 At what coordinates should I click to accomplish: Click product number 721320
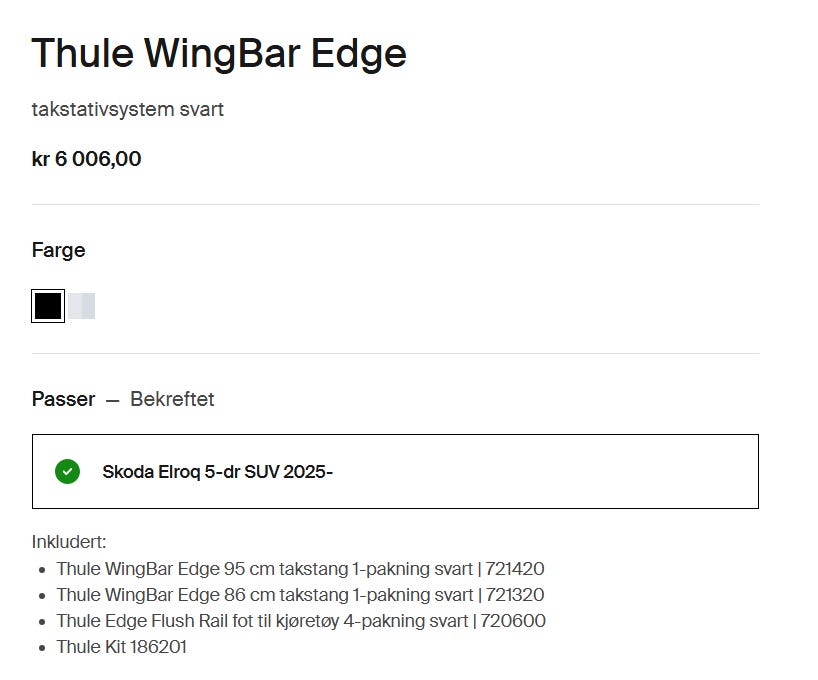515,595
